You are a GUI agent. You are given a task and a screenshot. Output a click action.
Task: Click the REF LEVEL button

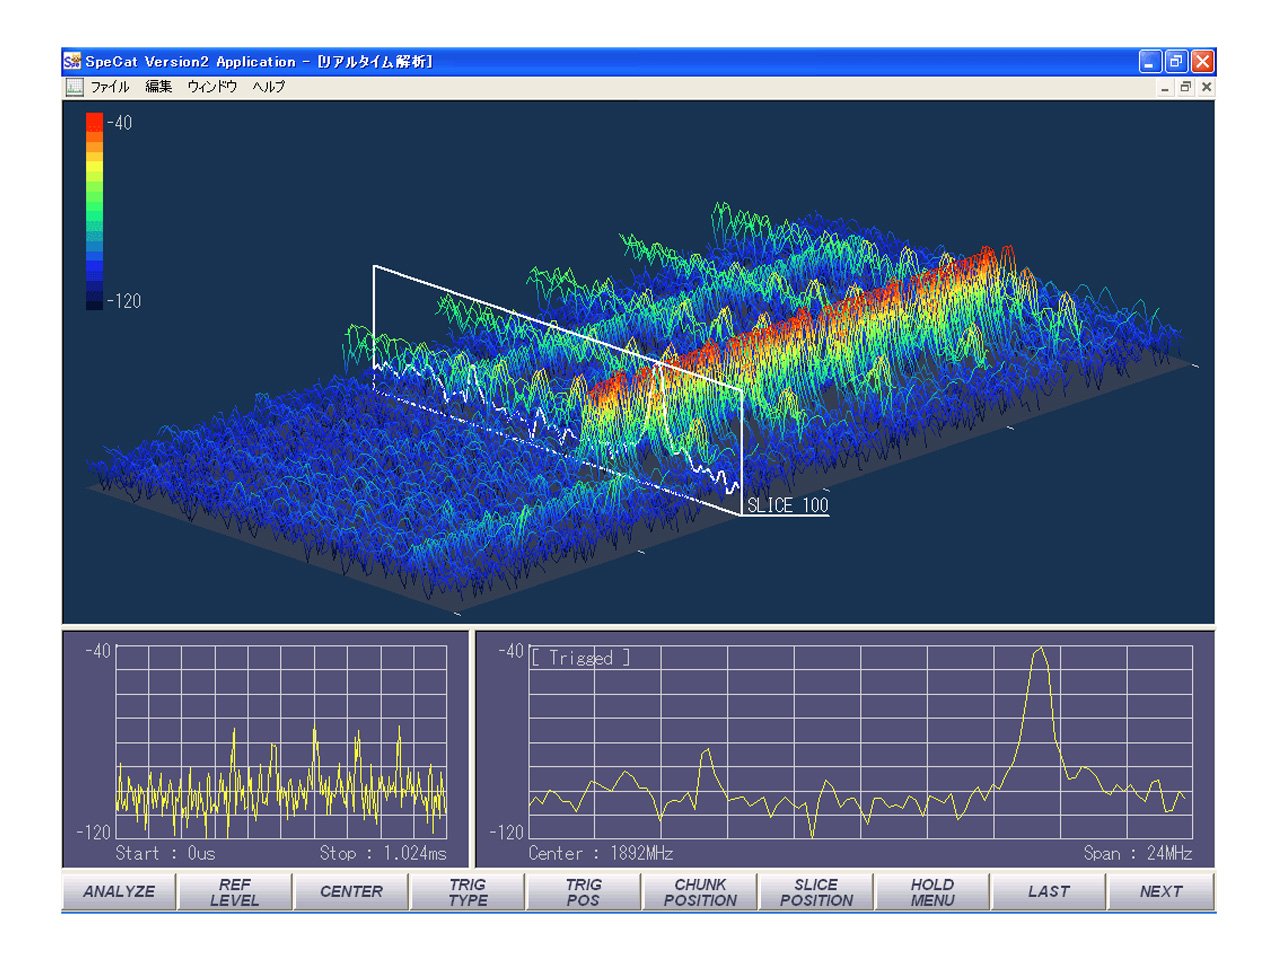[x=235, y=892]
